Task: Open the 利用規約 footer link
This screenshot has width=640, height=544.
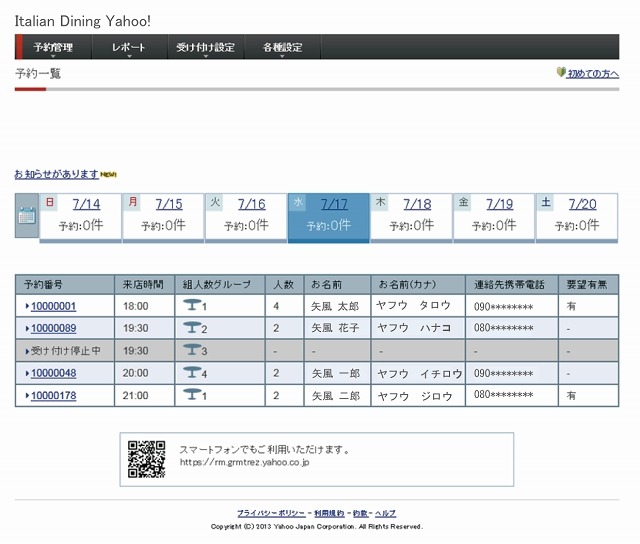Action: [x=329, y=513]
